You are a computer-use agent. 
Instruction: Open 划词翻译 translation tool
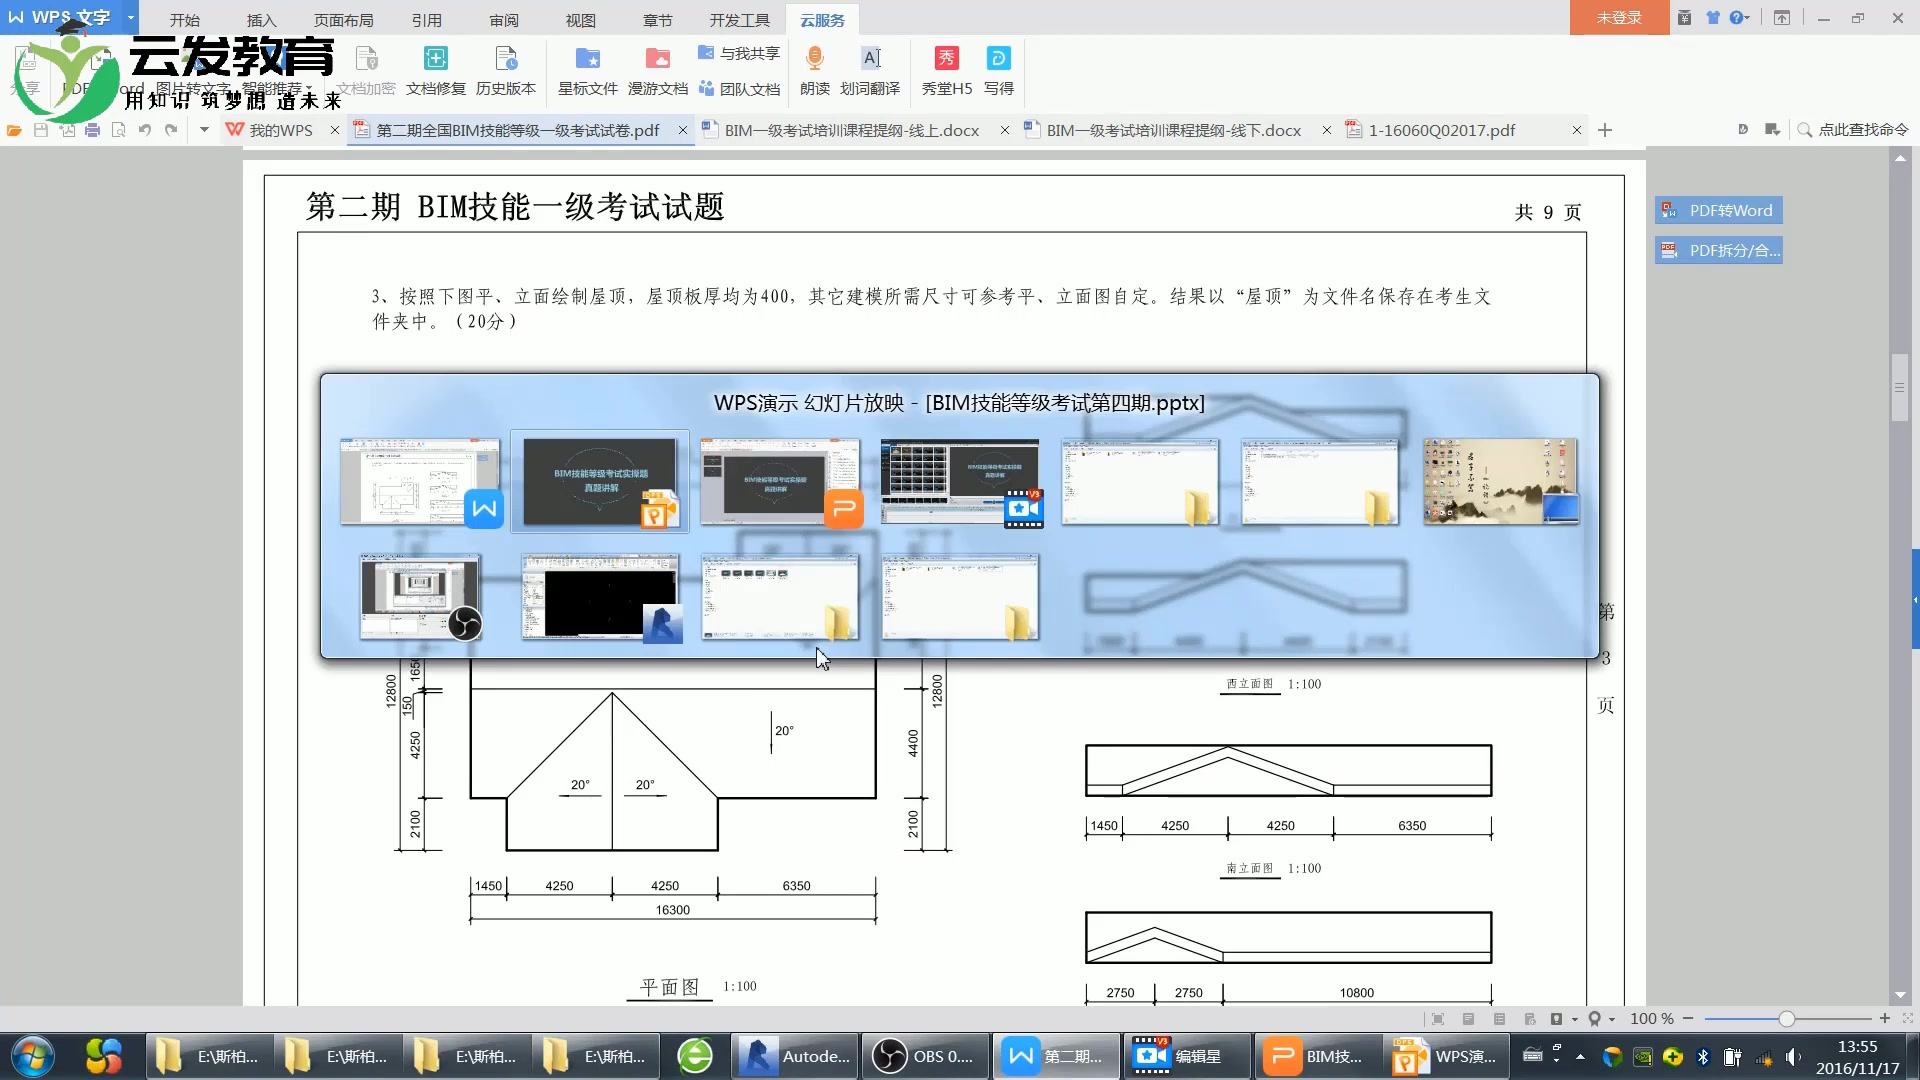click(870, 60)
